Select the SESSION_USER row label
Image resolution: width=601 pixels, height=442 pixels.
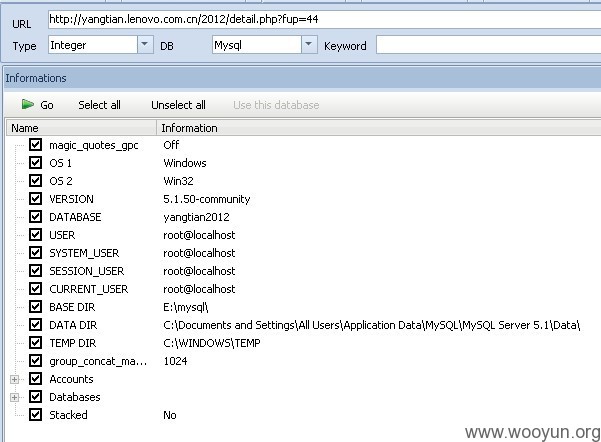click(x=87, y=271)
